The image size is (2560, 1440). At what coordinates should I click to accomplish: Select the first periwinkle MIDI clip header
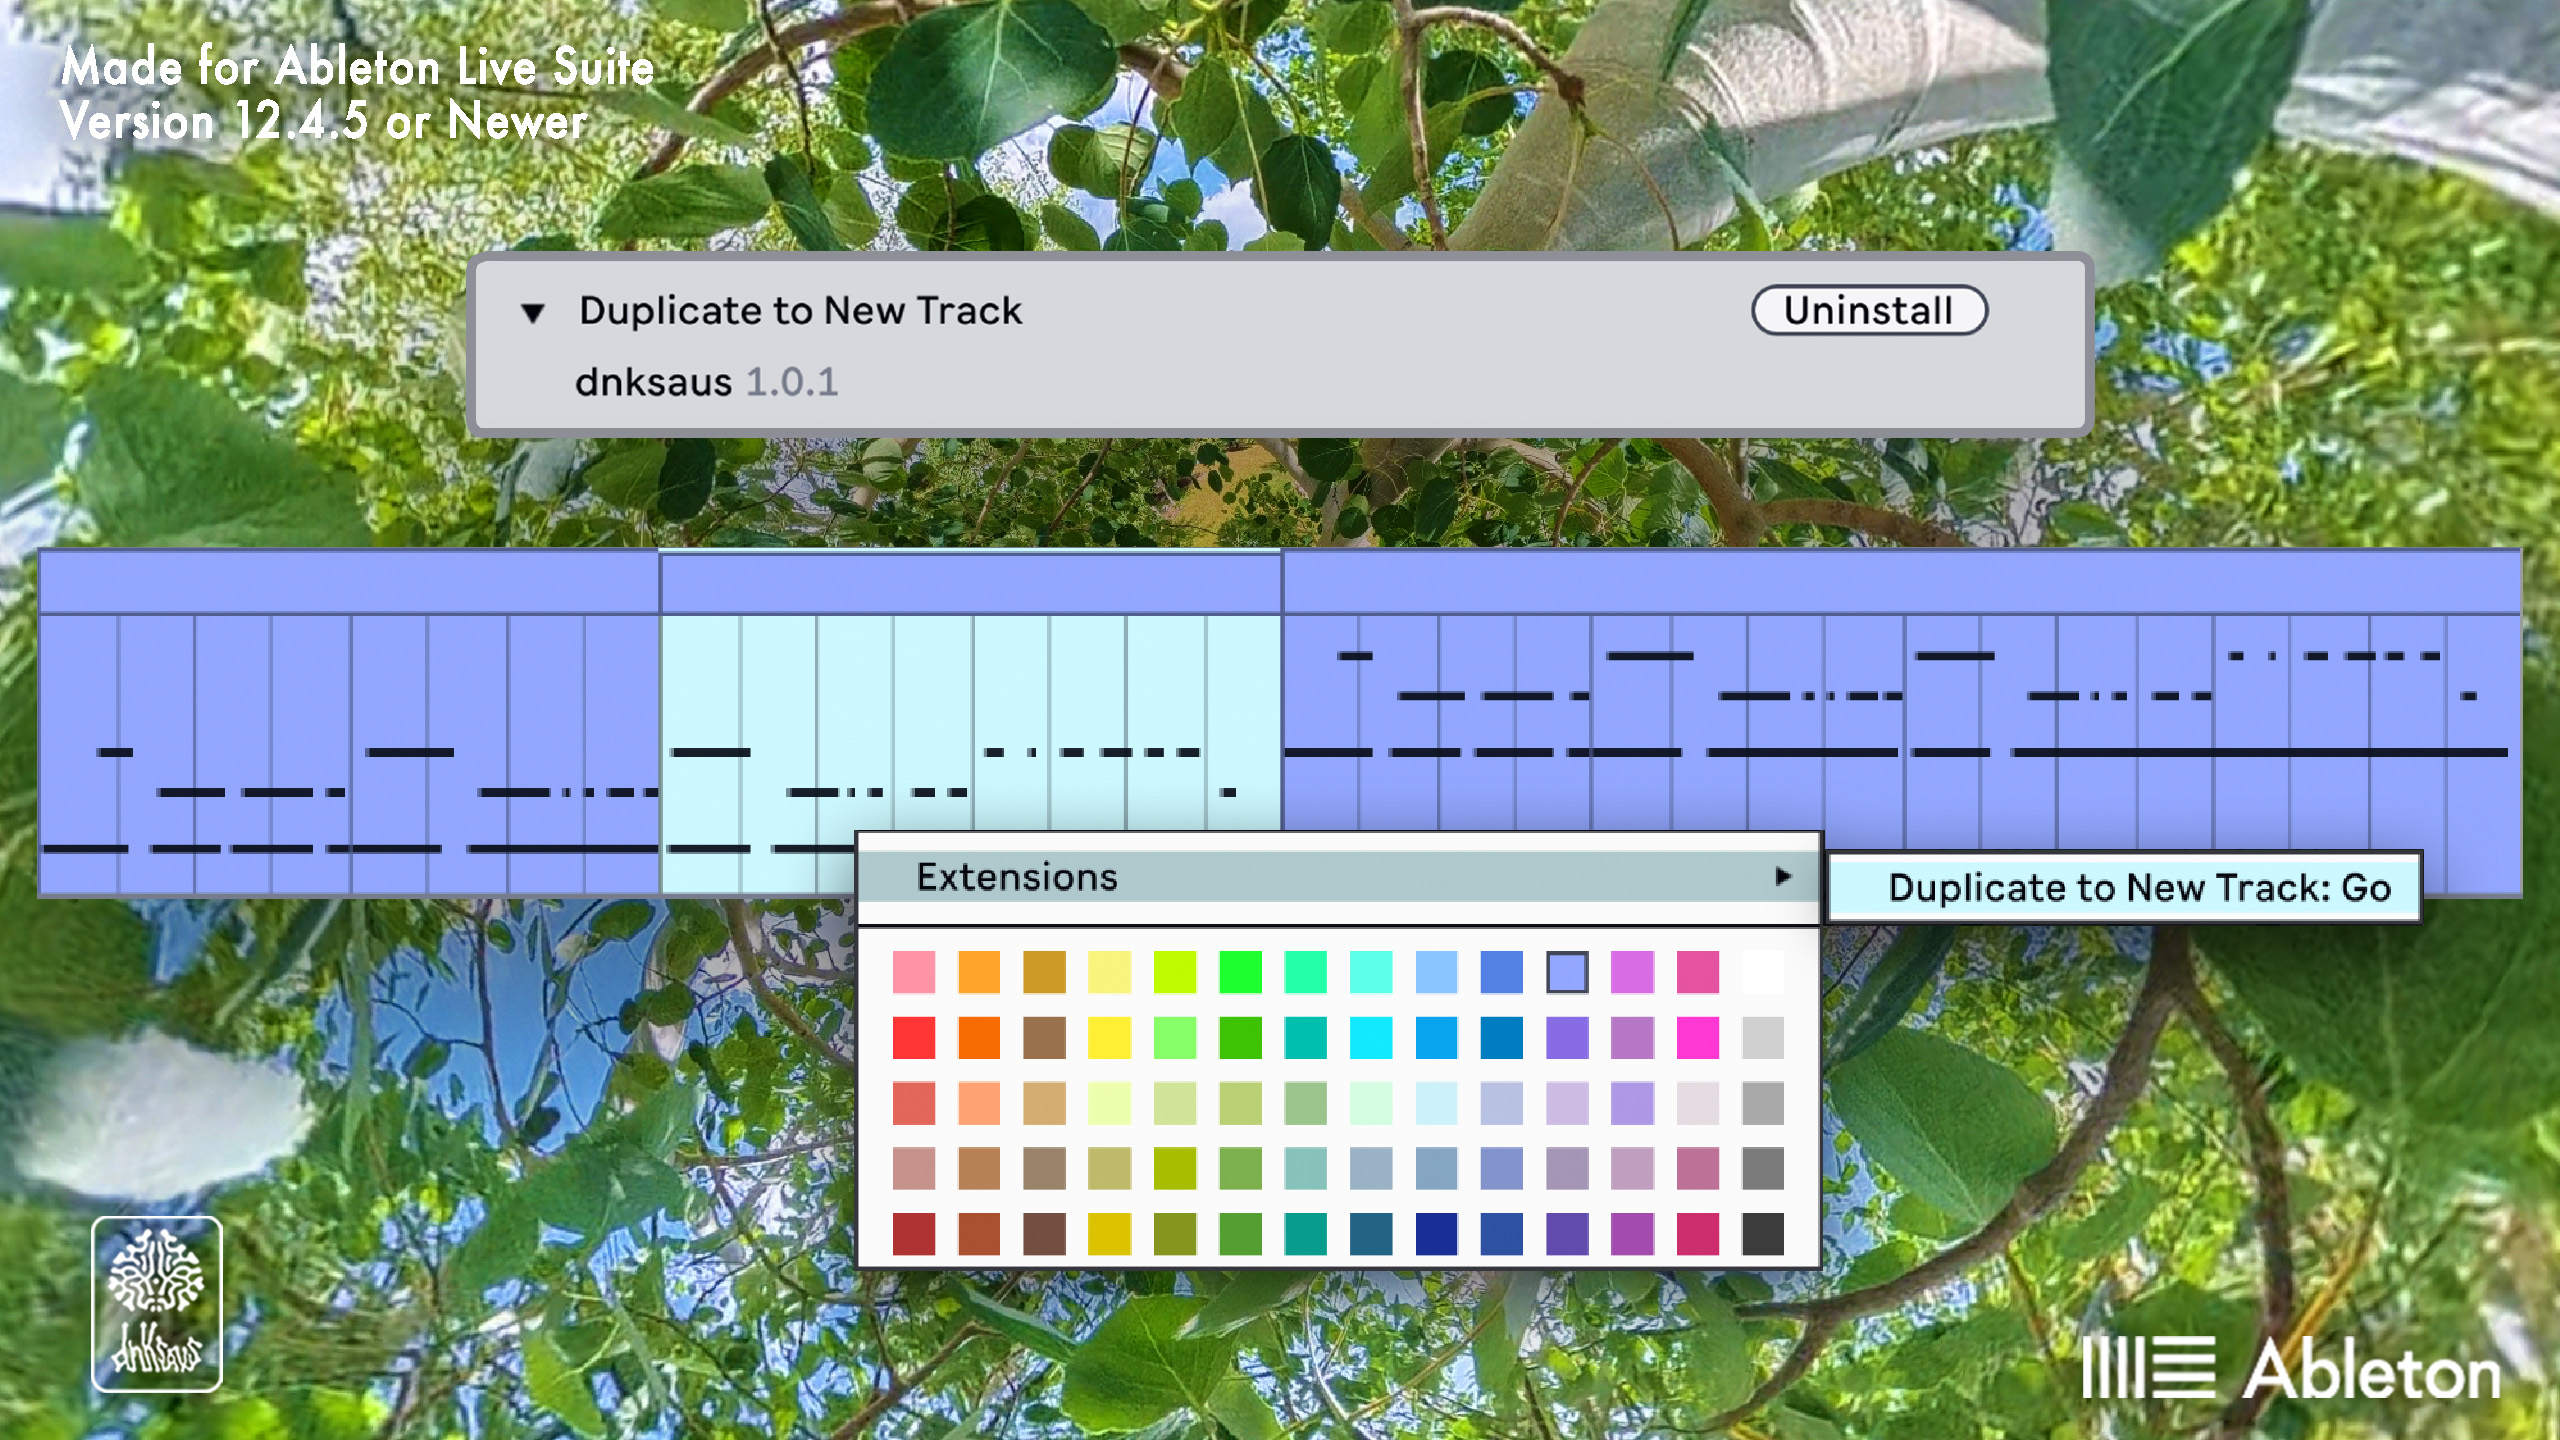point(349,582)
